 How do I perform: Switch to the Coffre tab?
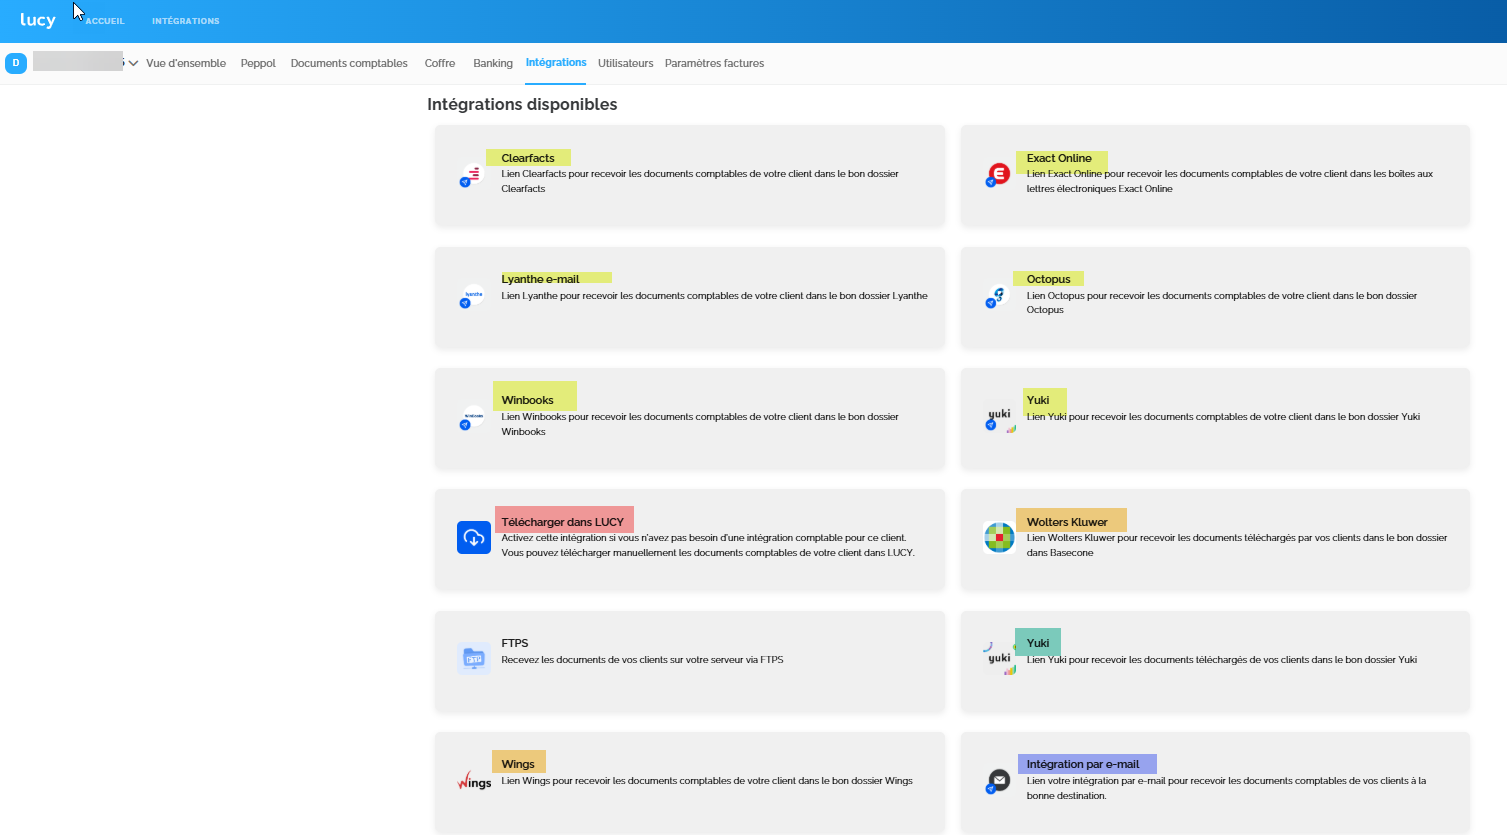(x=440, y=63)
